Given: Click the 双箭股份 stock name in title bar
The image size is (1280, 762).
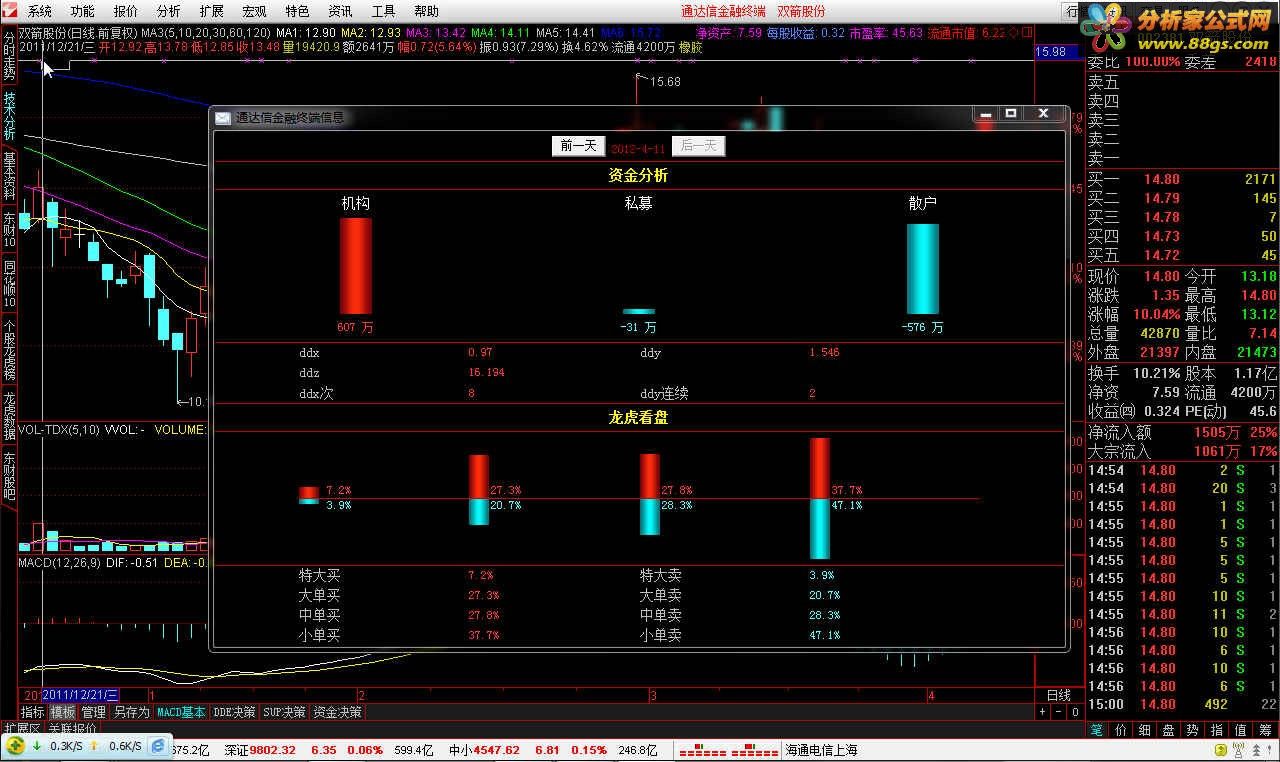Looking at the screenshot, I should point(802,11).
